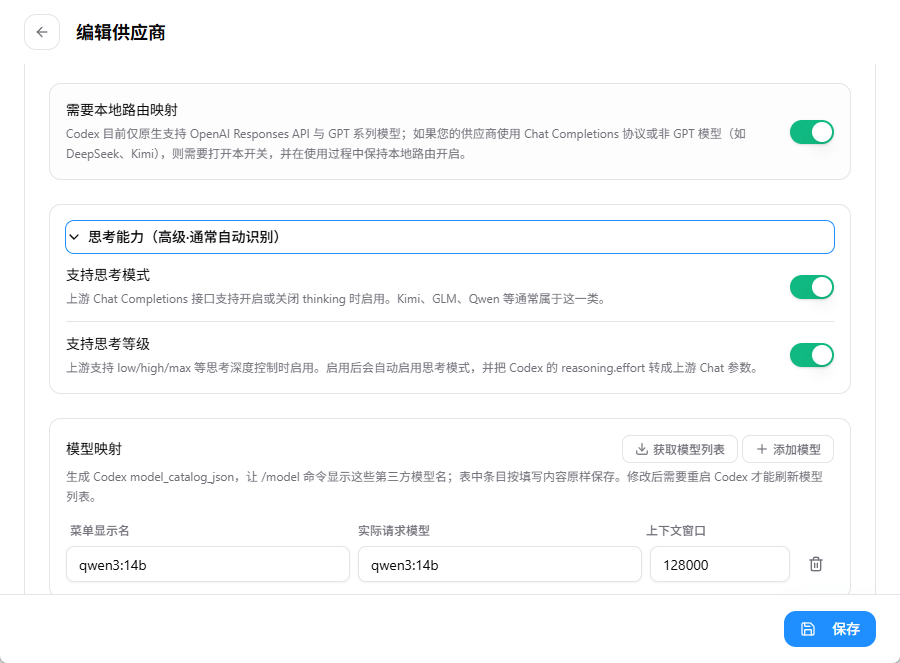Screen dimensions: 900x663
Task: Click the 上下文窗口 column label
Action: pyautogui.click(x=676, y=531)
